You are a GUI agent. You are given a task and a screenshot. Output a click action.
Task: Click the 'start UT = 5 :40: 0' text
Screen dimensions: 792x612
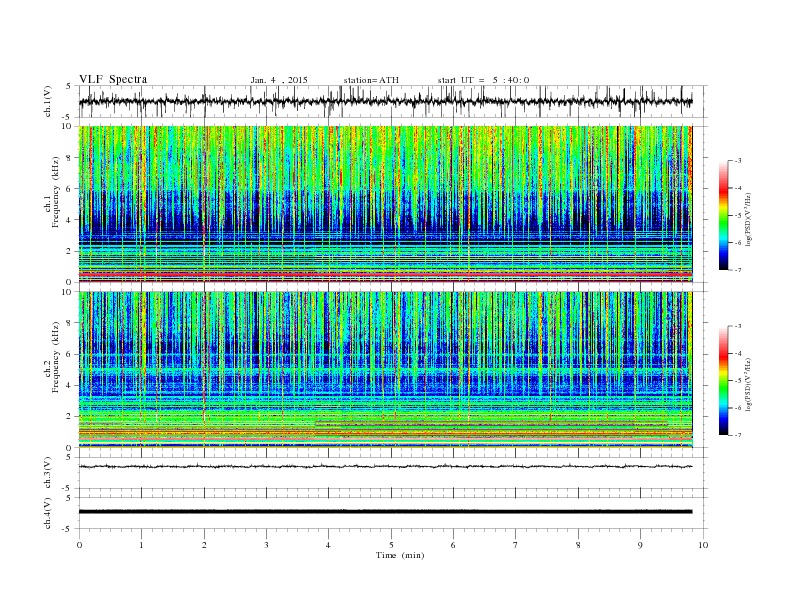pyautogui.click(x=483, y=80)
